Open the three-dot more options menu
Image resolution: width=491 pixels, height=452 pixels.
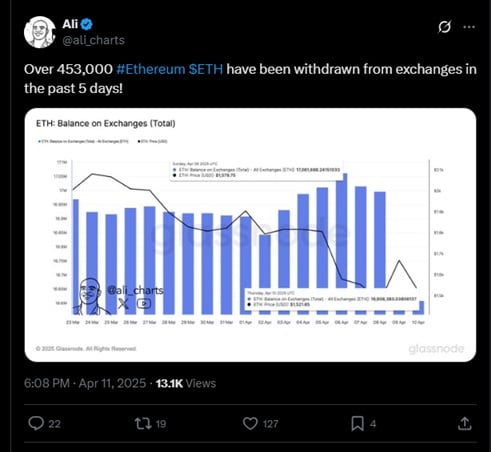(x=469, y=27)
